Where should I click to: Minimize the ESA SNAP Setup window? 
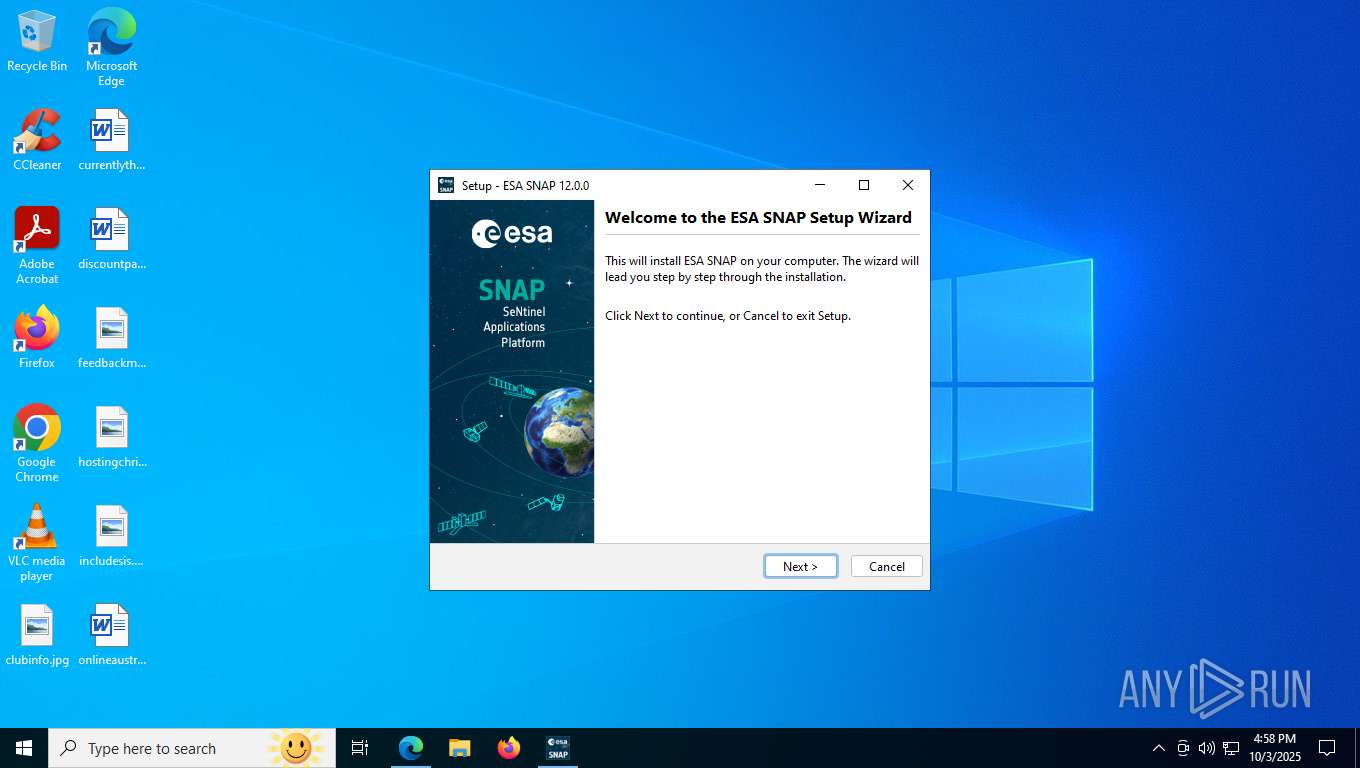pyautogui.click(x=820, y=185)
